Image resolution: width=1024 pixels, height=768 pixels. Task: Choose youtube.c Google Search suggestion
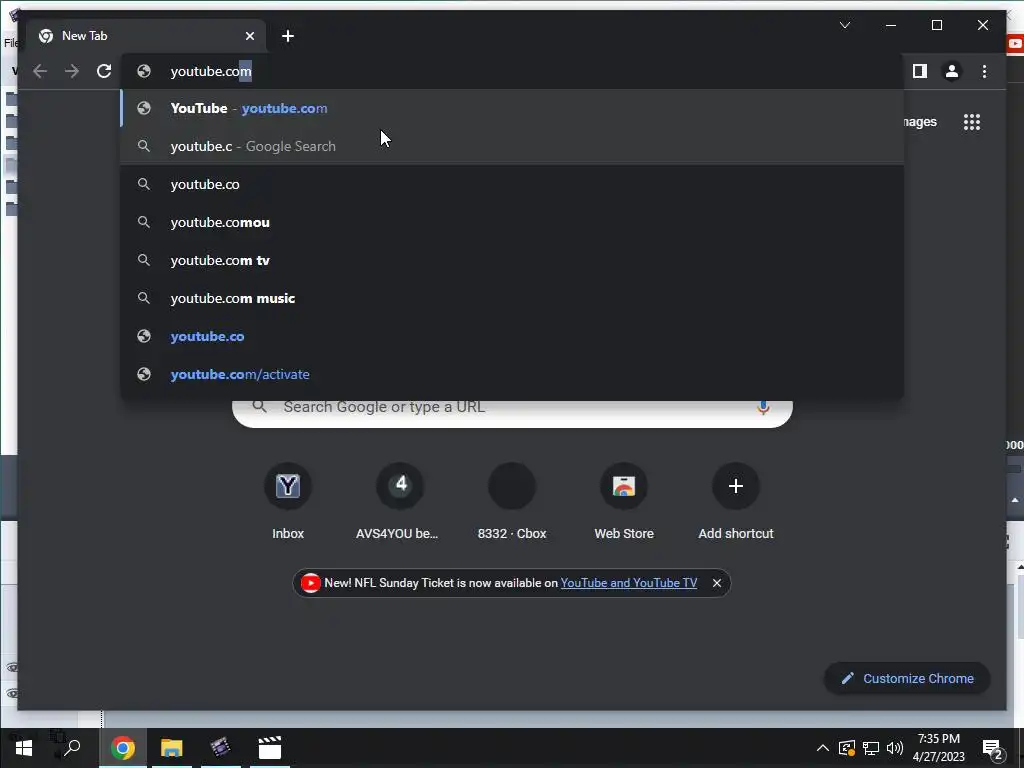point(512,146)
